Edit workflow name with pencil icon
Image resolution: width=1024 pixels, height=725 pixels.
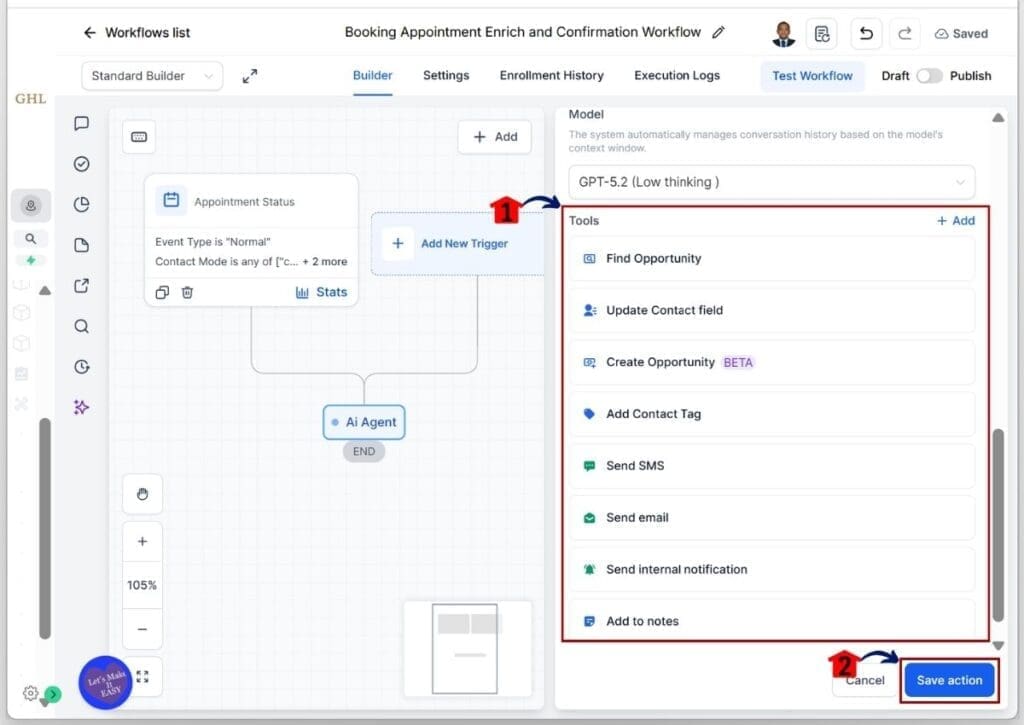click(718, 32)
